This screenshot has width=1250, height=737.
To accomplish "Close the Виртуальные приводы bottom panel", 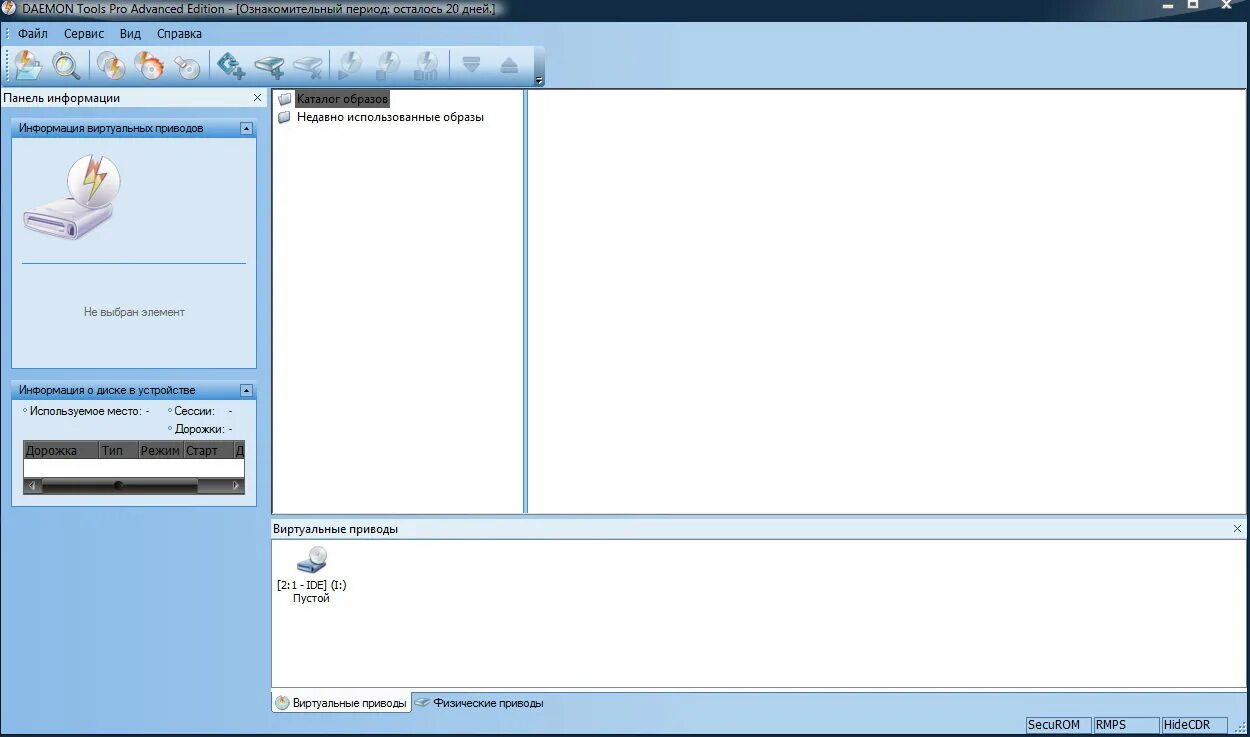I will 1238,529.
